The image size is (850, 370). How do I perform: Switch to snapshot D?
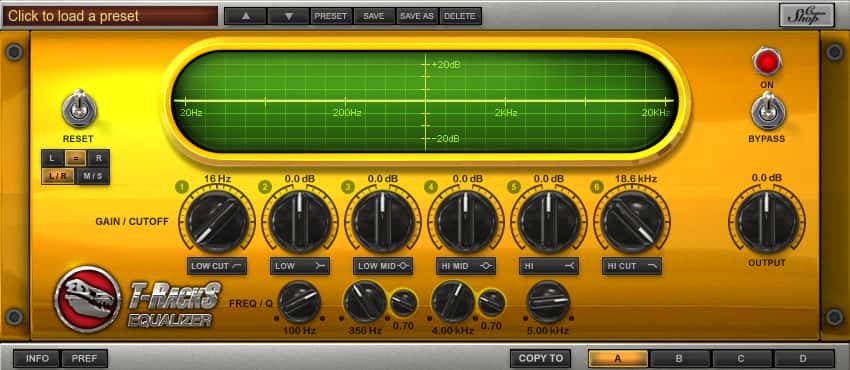pyautogui.click(x=803, y=358)
